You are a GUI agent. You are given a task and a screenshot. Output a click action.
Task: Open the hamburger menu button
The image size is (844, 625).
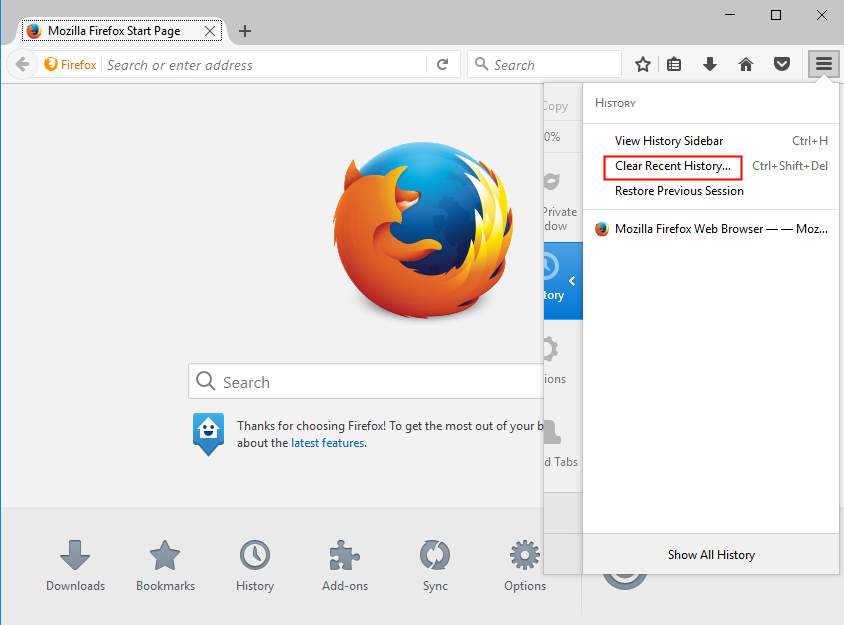(823, 64)
